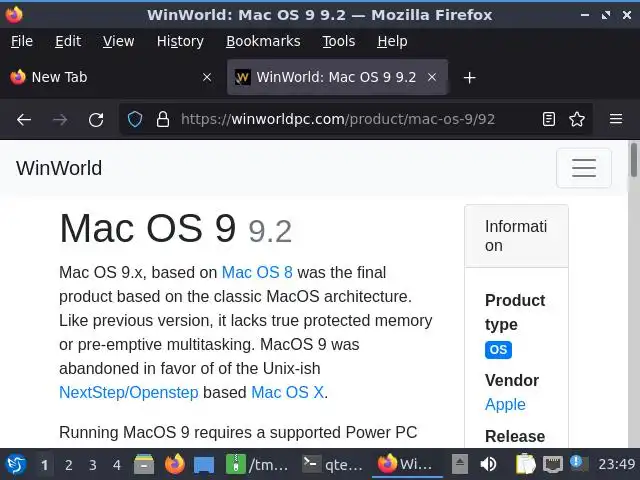Click the page vertical scrollbar thumb
The width and height of the screenshot is (640, 480).
point(634,160)
